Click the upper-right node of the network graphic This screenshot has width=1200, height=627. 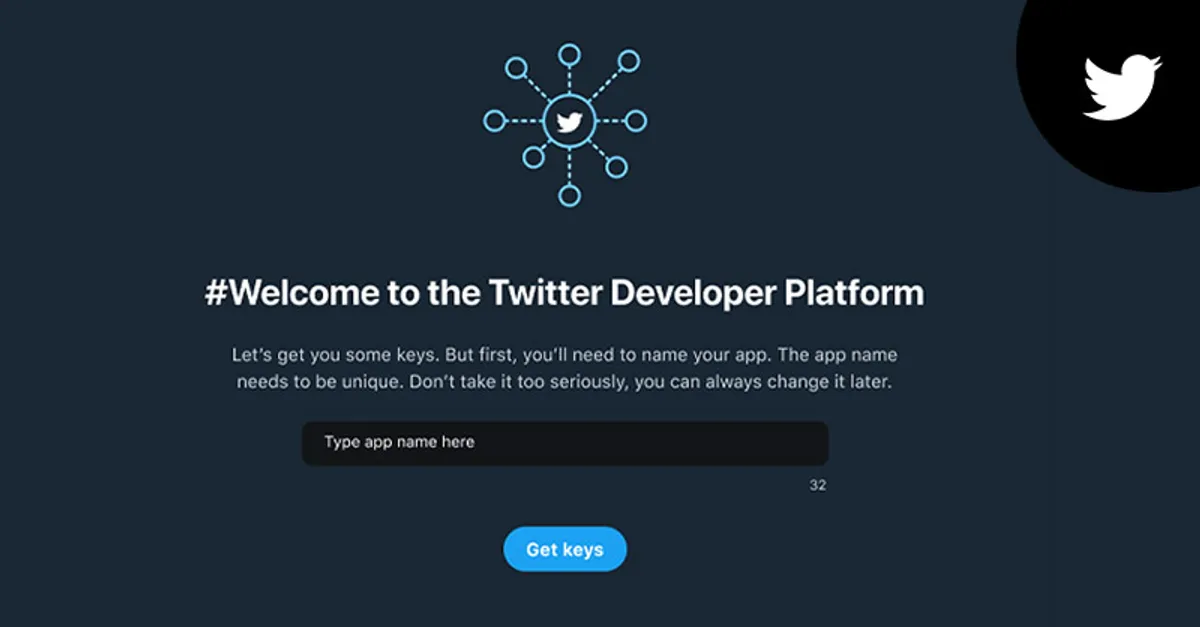(628, 60)
